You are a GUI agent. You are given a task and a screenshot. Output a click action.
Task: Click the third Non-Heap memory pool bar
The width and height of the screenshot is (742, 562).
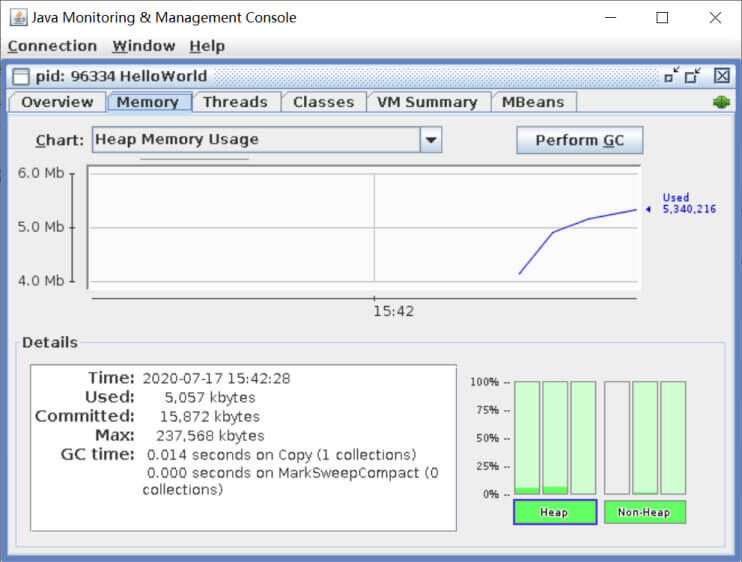point(673,438)
